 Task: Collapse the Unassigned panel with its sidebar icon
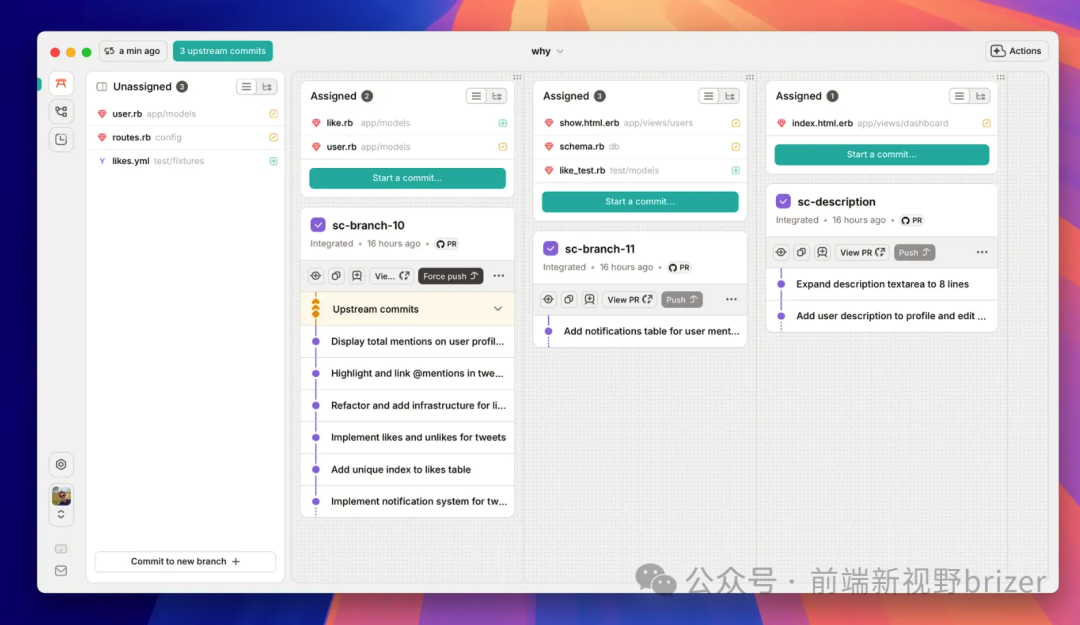point(102,87)
